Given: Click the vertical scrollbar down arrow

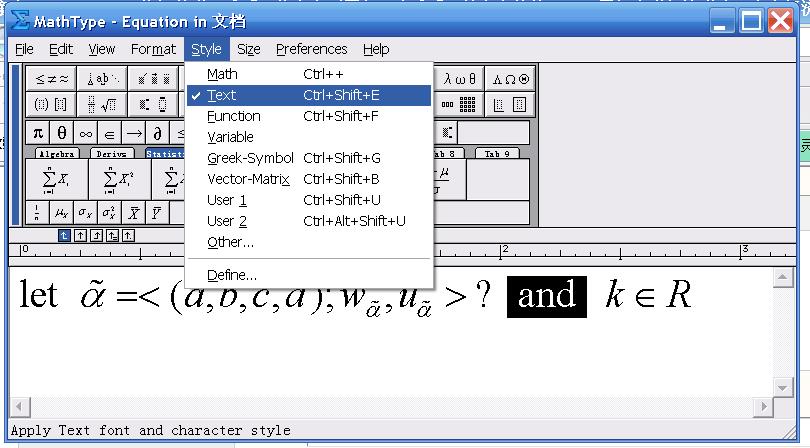Looking at the screenshot, I should tap(782, 388).
